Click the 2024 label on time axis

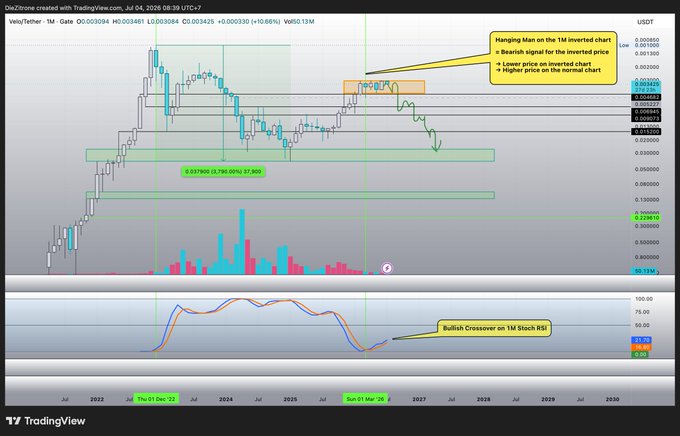click(x=226, y=399)
